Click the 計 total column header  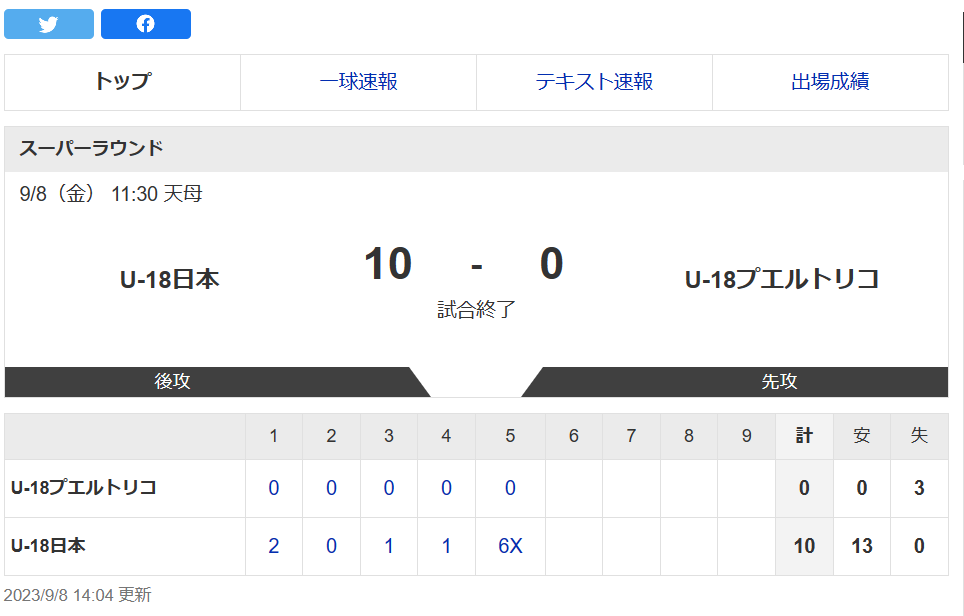pyautogui.click(x=804, y=436)
